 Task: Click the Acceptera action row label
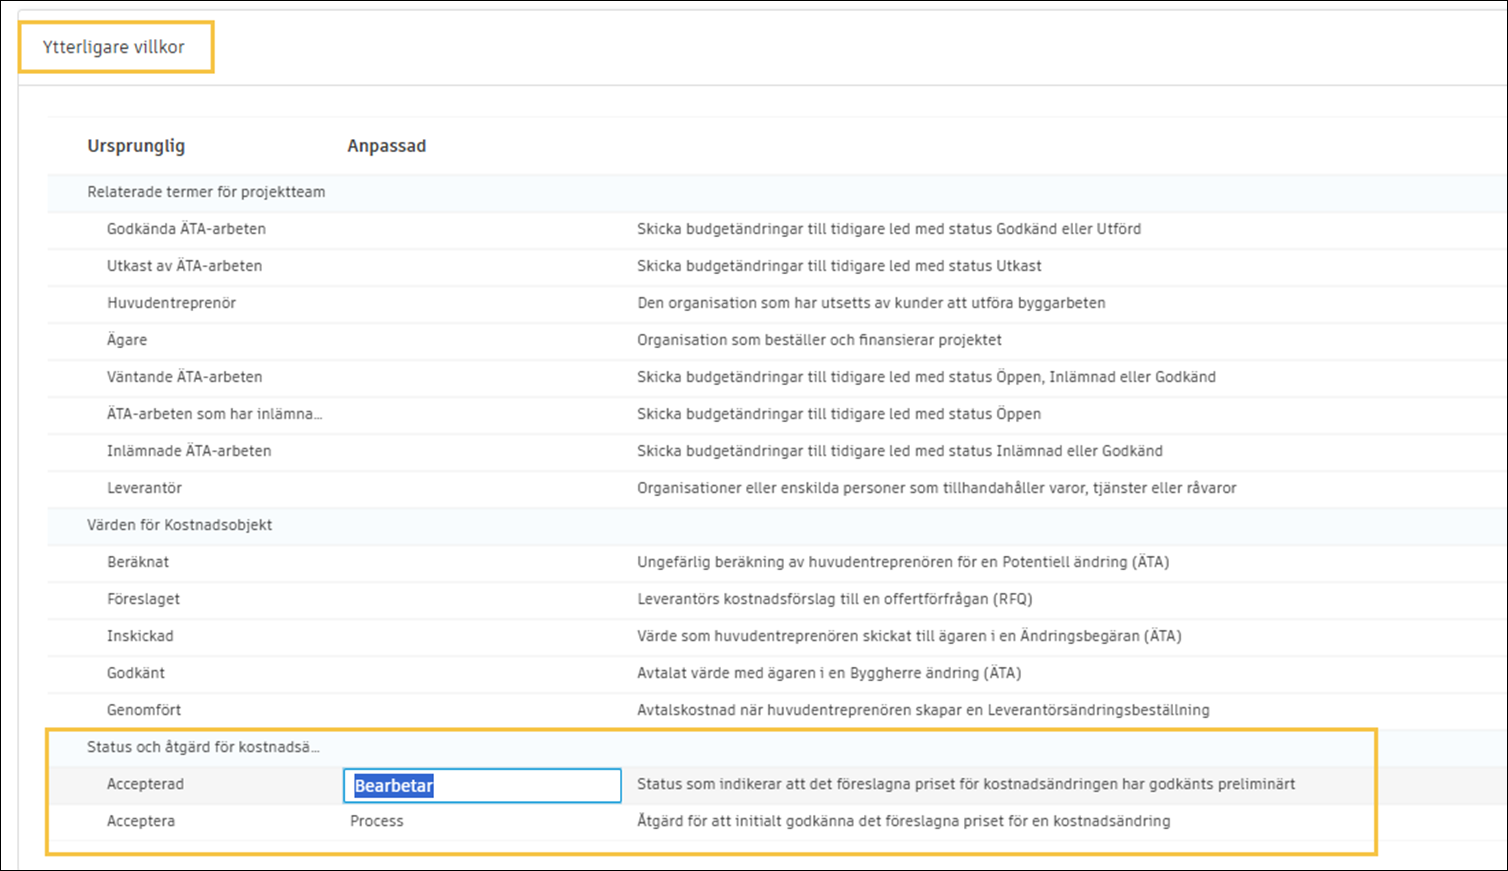[x=140, y=821]
